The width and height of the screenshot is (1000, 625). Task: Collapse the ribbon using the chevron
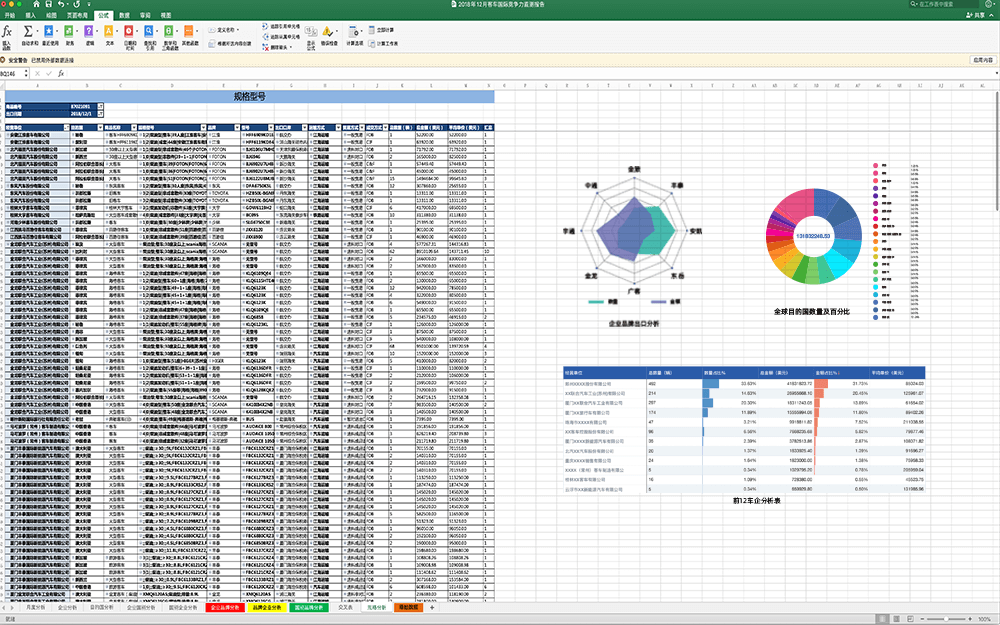pyautogui.click(x=992, y=17)
